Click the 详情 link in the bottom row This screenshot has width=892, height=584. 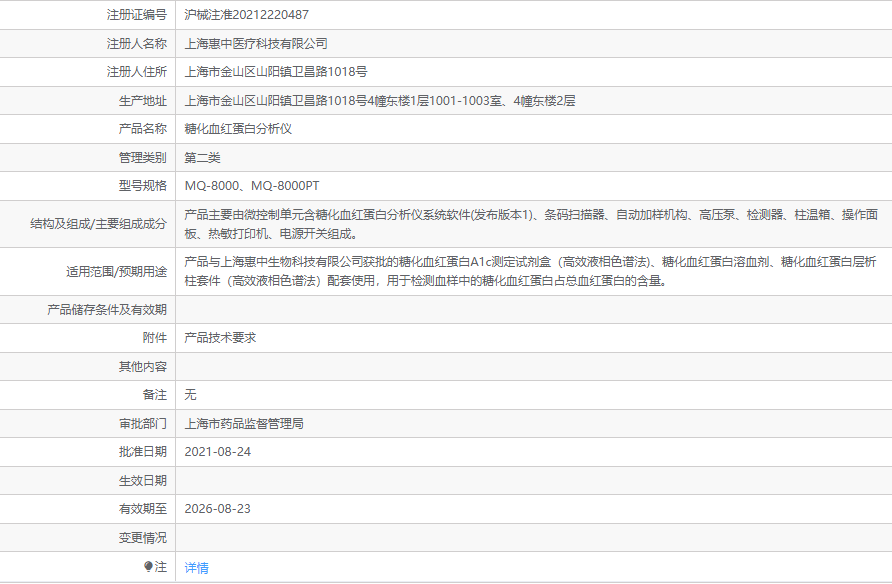[x=197, y=567]
